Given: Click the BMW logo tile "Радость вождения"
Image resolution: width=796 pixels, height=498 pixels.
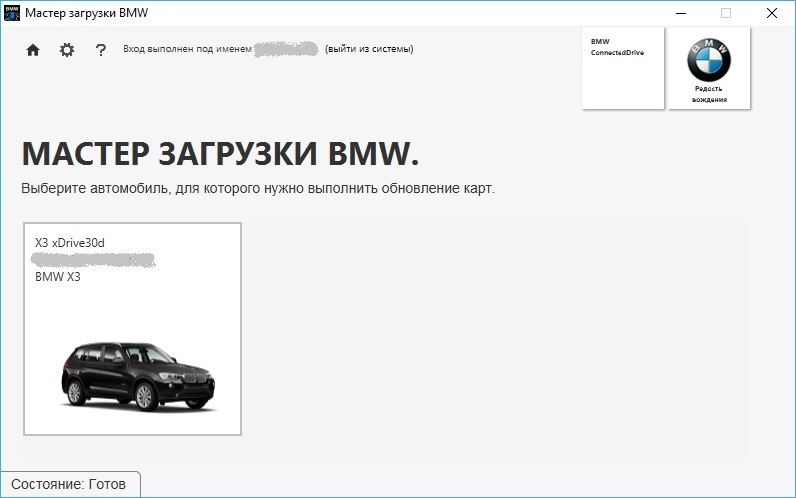Looking at the screenshot, I should pyautogui.click(x=709, y=68).
